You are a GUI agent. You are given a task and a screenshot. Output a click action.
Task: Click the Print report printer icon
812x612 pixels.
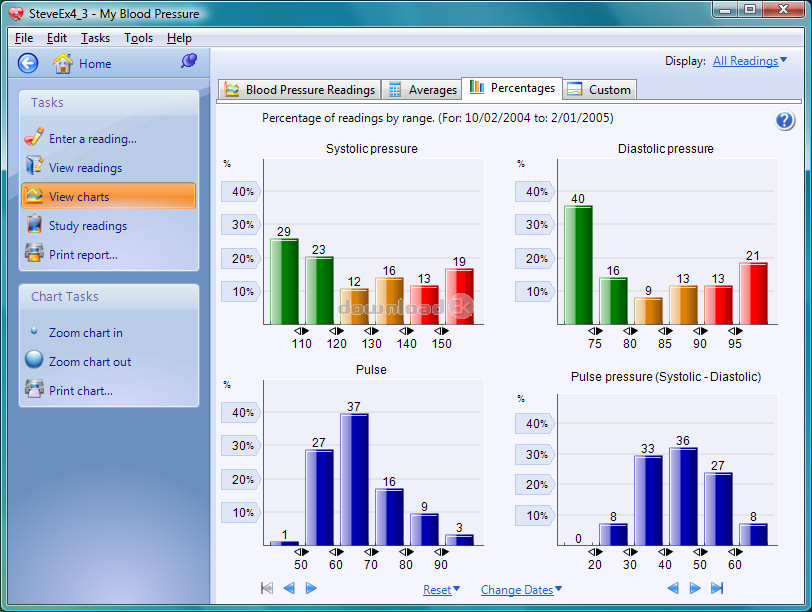point(34,254)
